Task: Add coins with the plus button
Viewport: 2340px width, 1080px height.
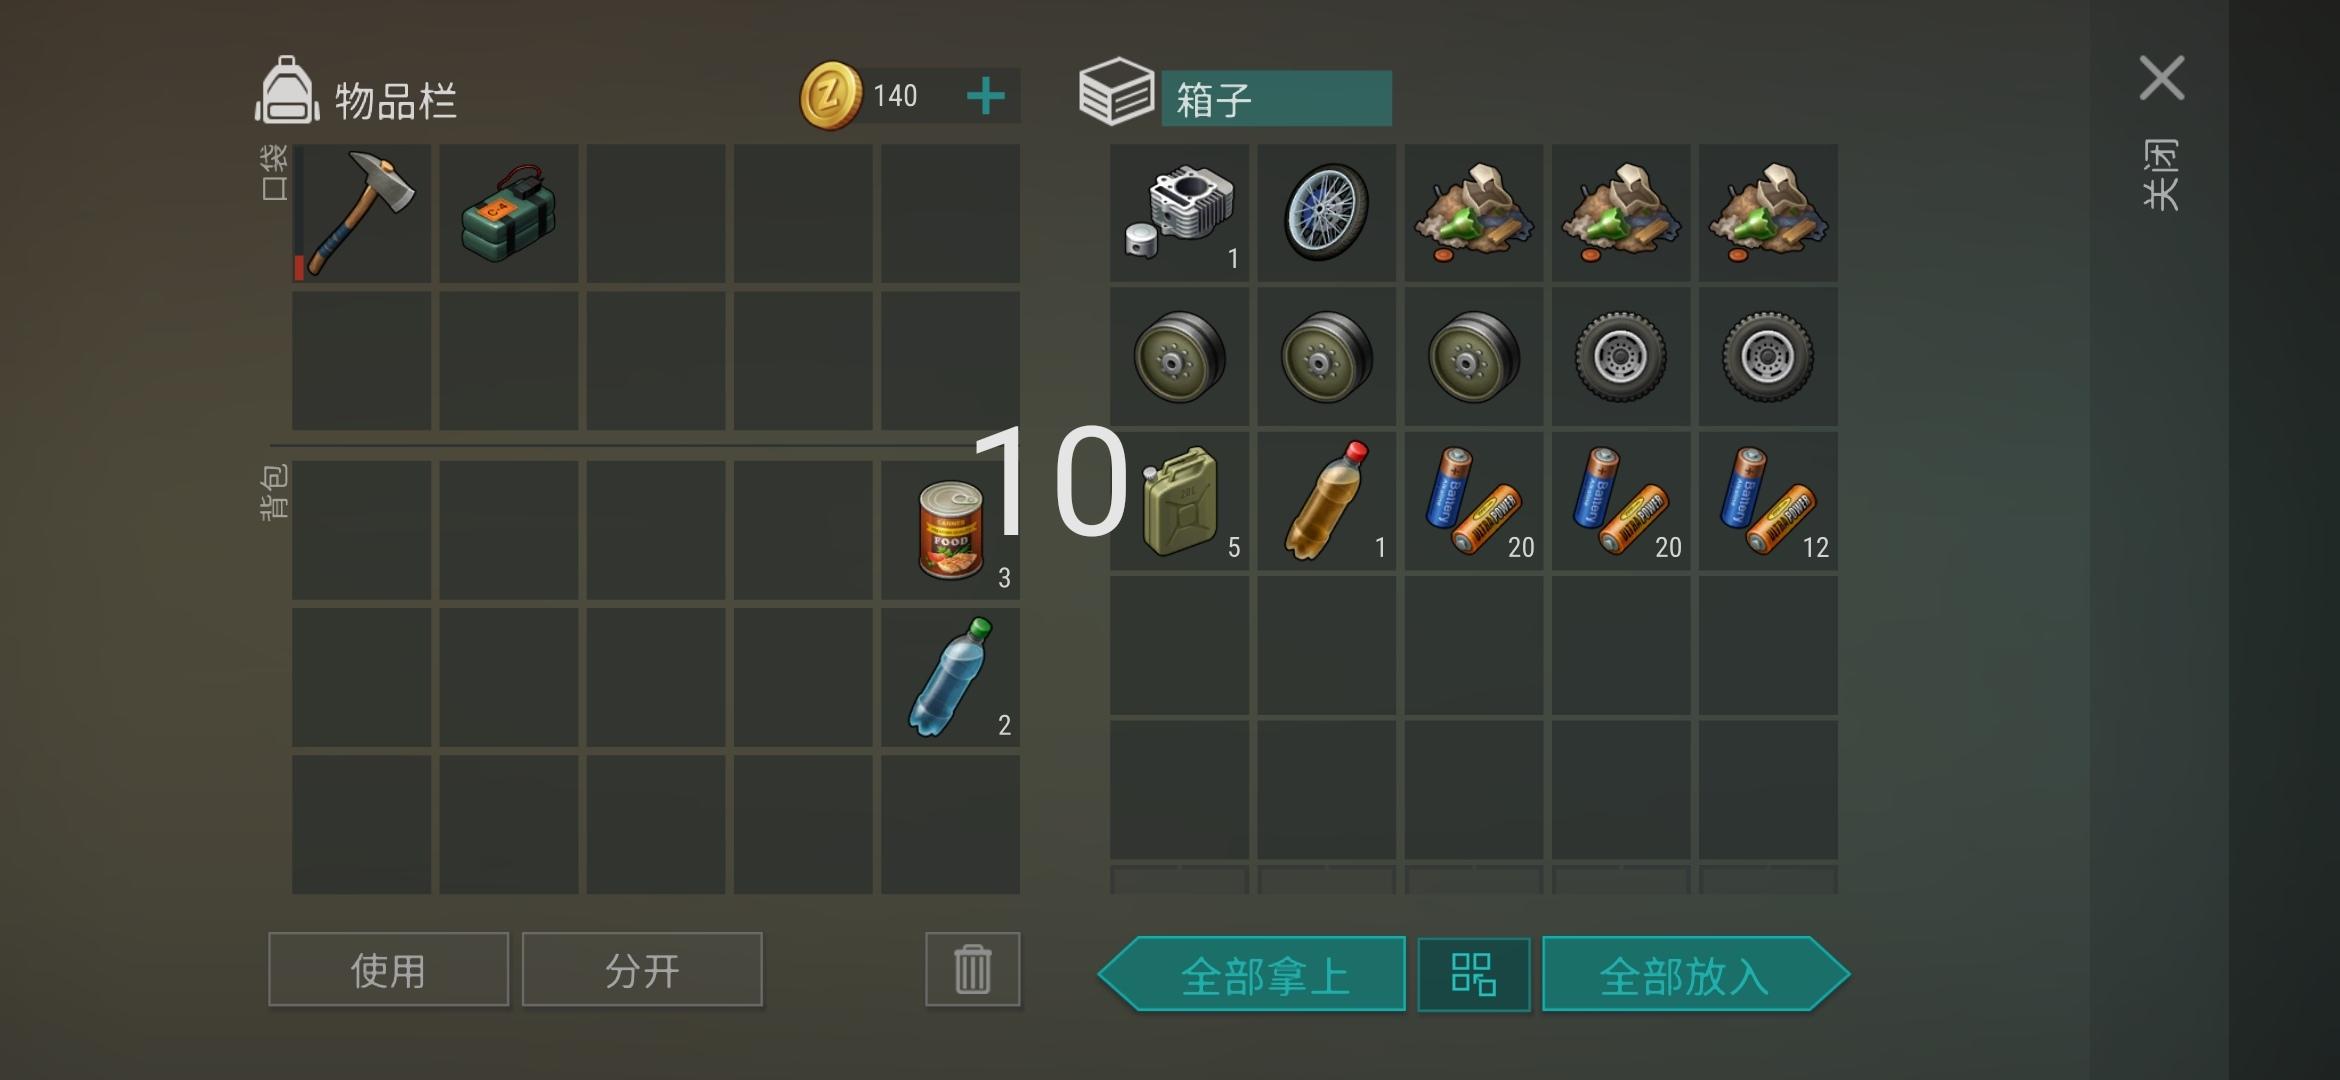Action: 985,96
